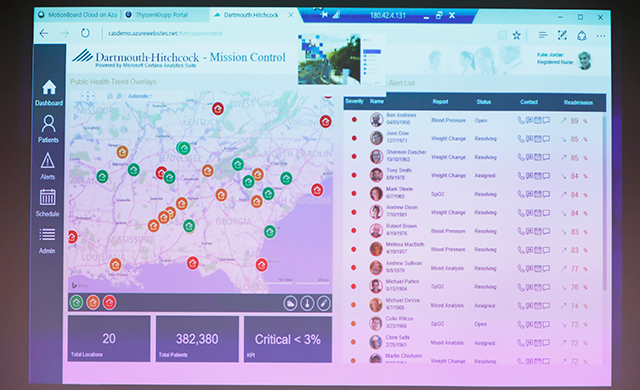640x390 pixels.
Task: Sort alert list by Severity column
Action: tap(354, 101)
